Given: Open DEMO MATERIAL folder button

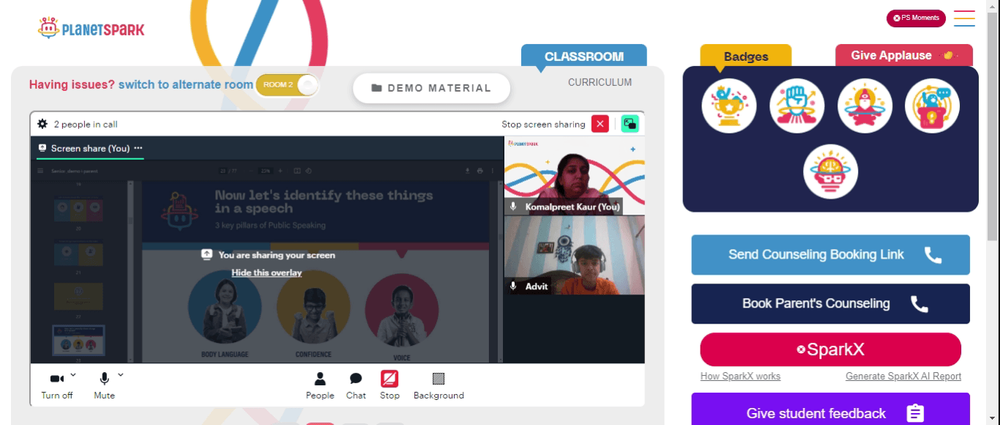Looking at the screenshot, I should click(x=432, y=88).
